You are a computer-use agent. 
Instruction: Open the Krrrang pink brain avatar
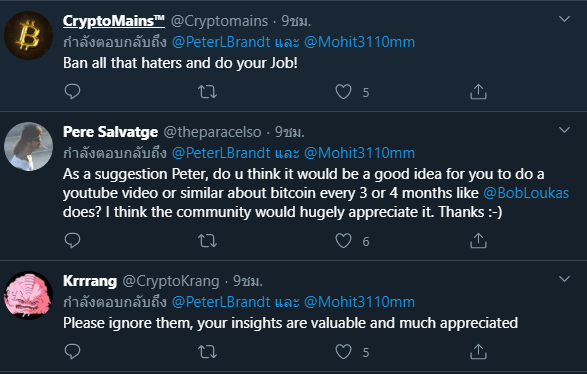pos(28,295)
